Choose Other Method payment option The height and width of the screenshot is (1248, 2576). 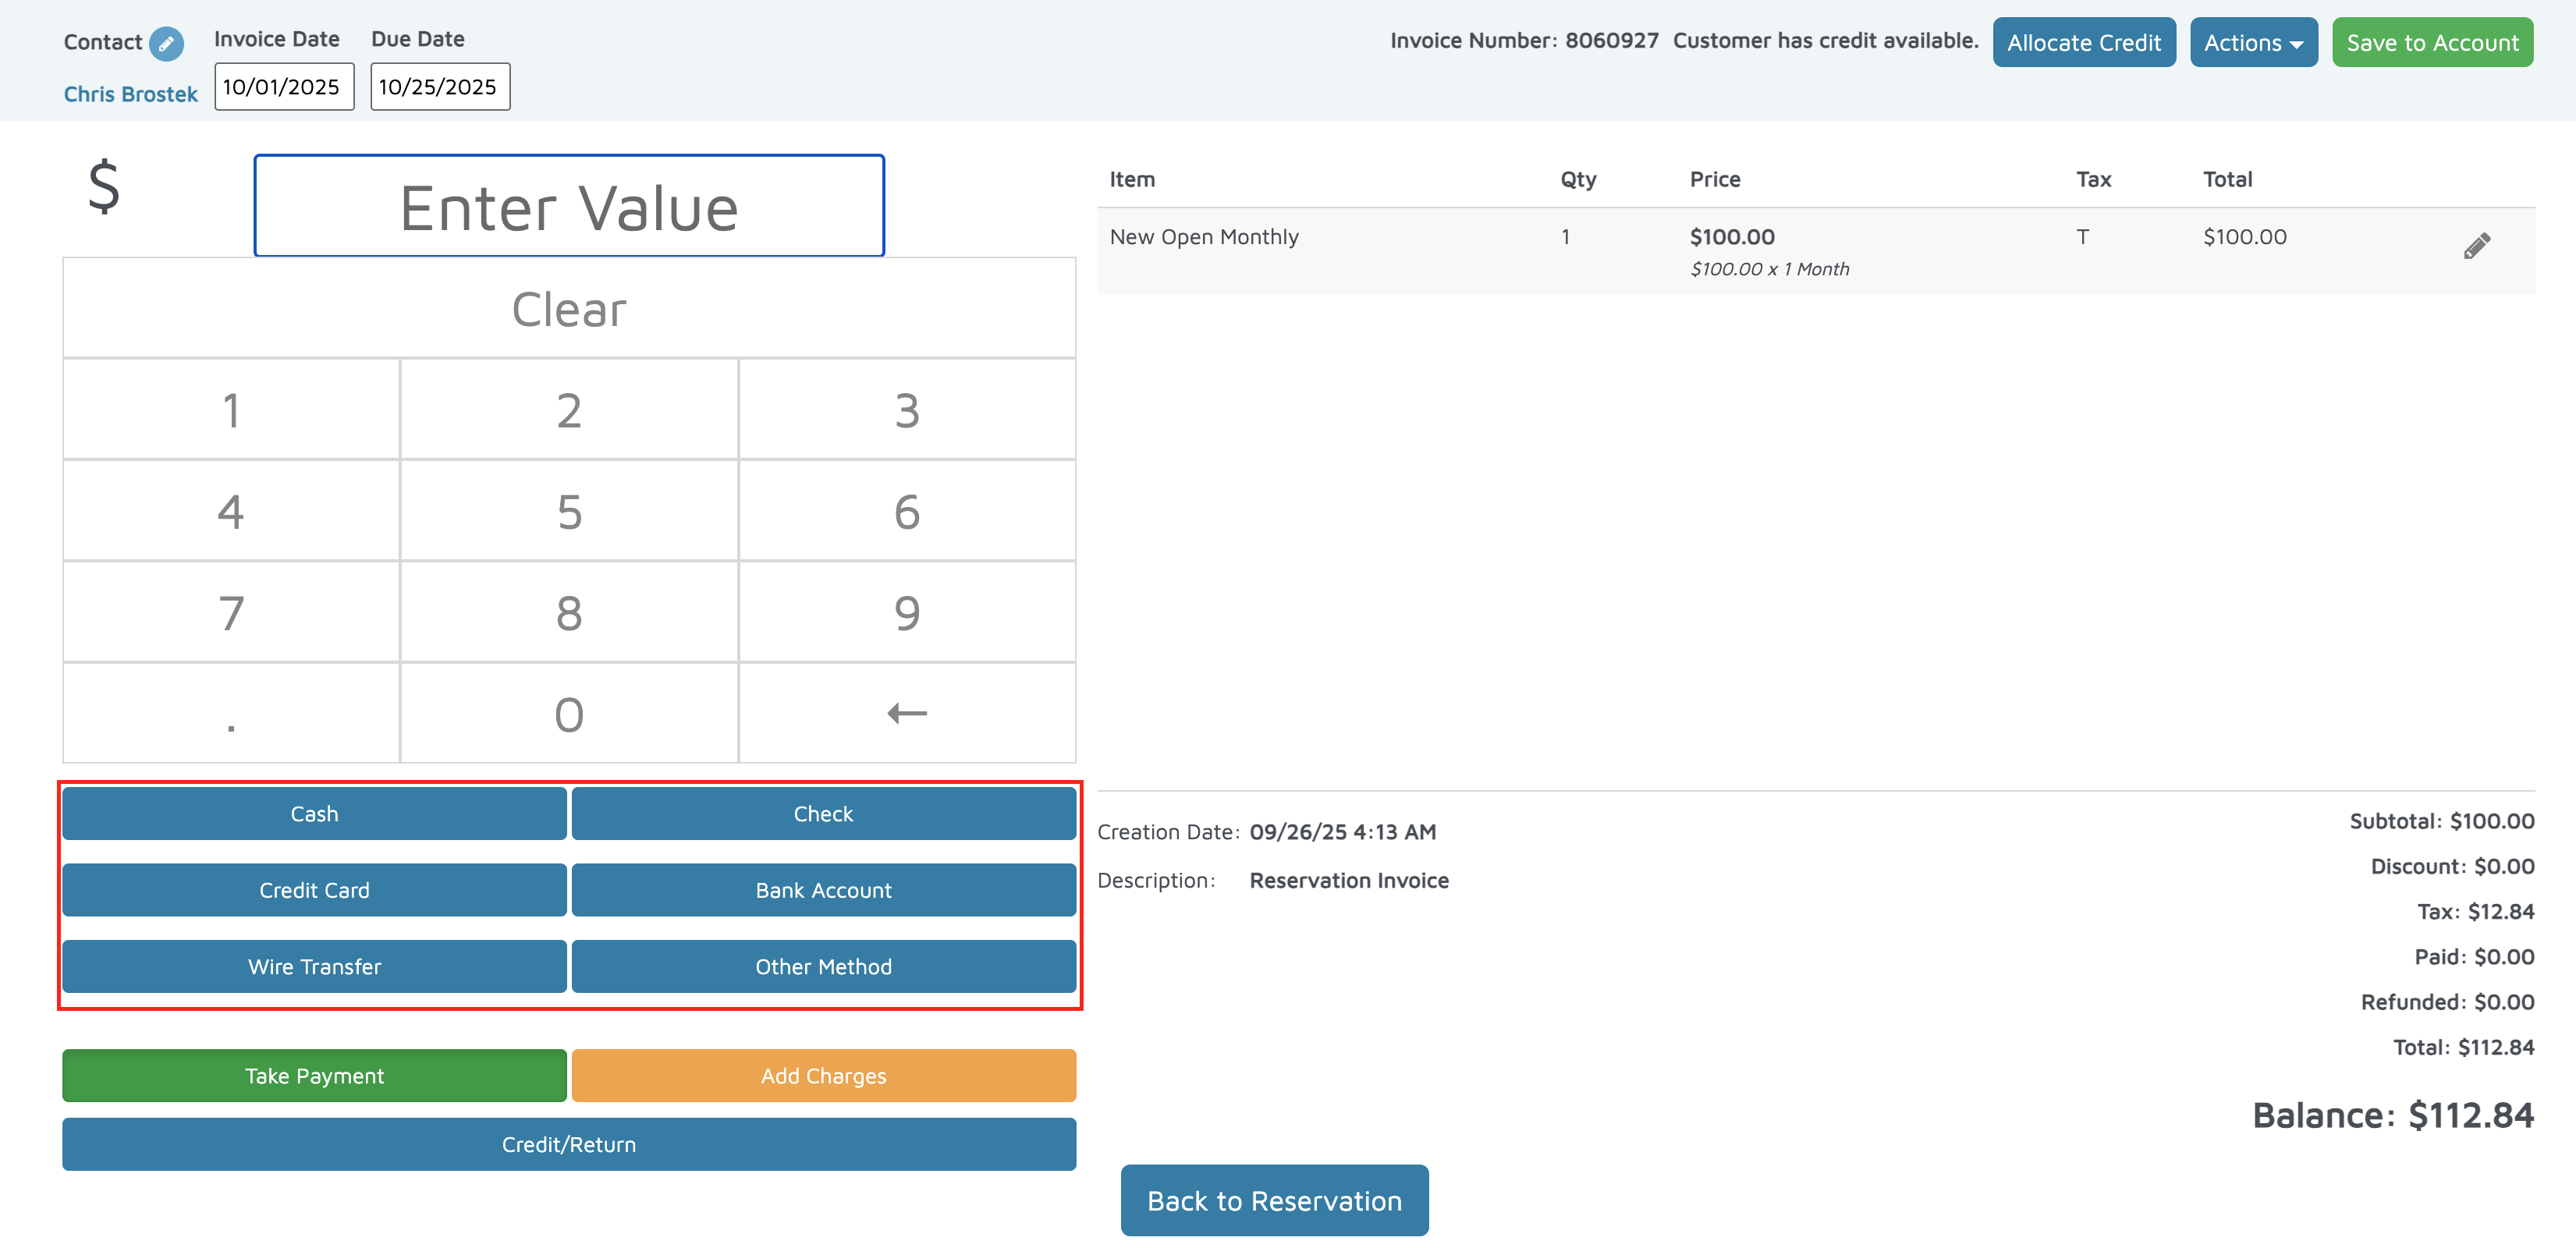coord(823,967)
